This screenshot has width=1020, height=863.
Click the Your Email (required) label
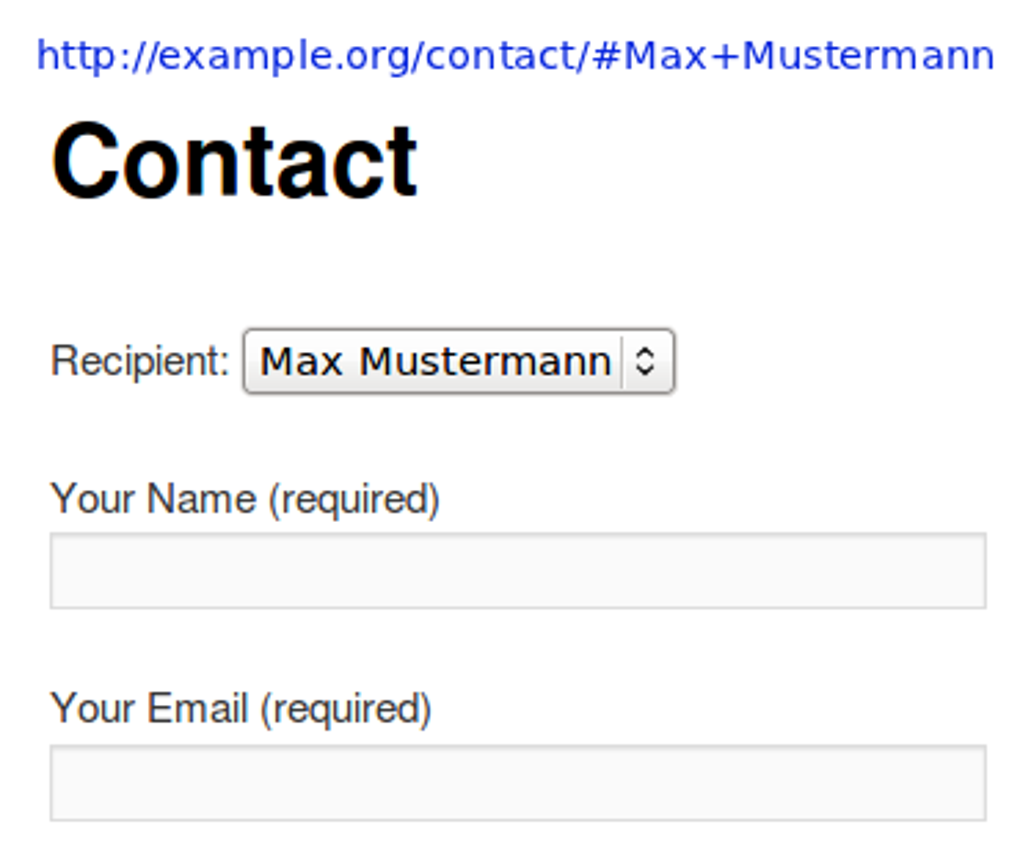241,709
